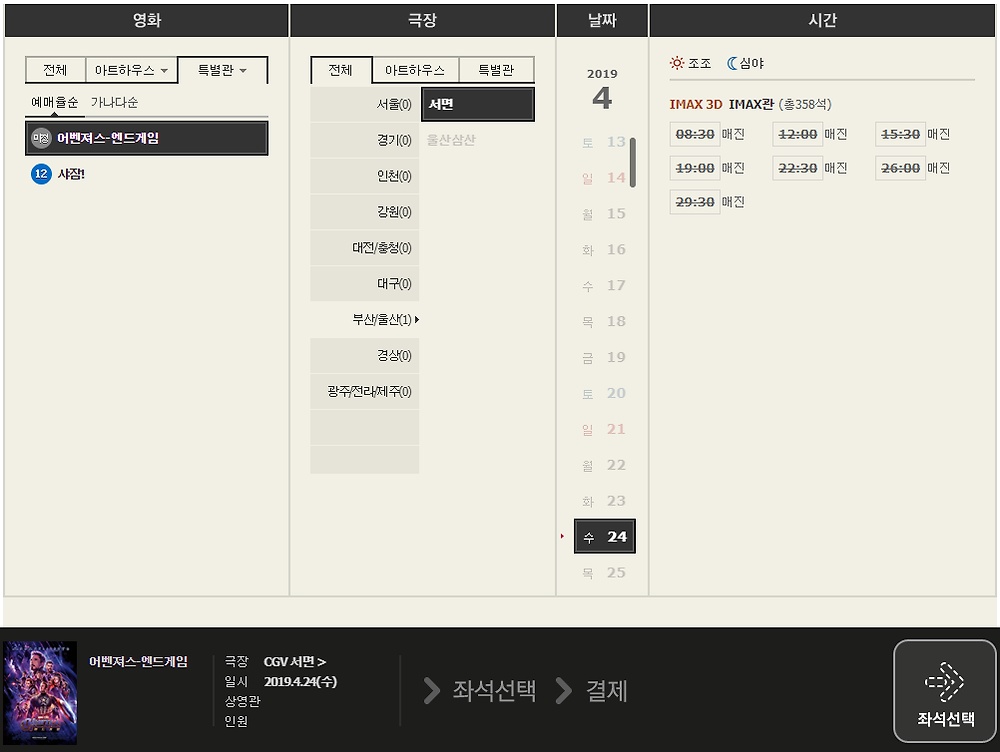Image resolution: width=1000 pixels, height=752 pixels.
Task: Switch to the theater 전체 tab
Action: pyautogui.click(x=341, y=70)
